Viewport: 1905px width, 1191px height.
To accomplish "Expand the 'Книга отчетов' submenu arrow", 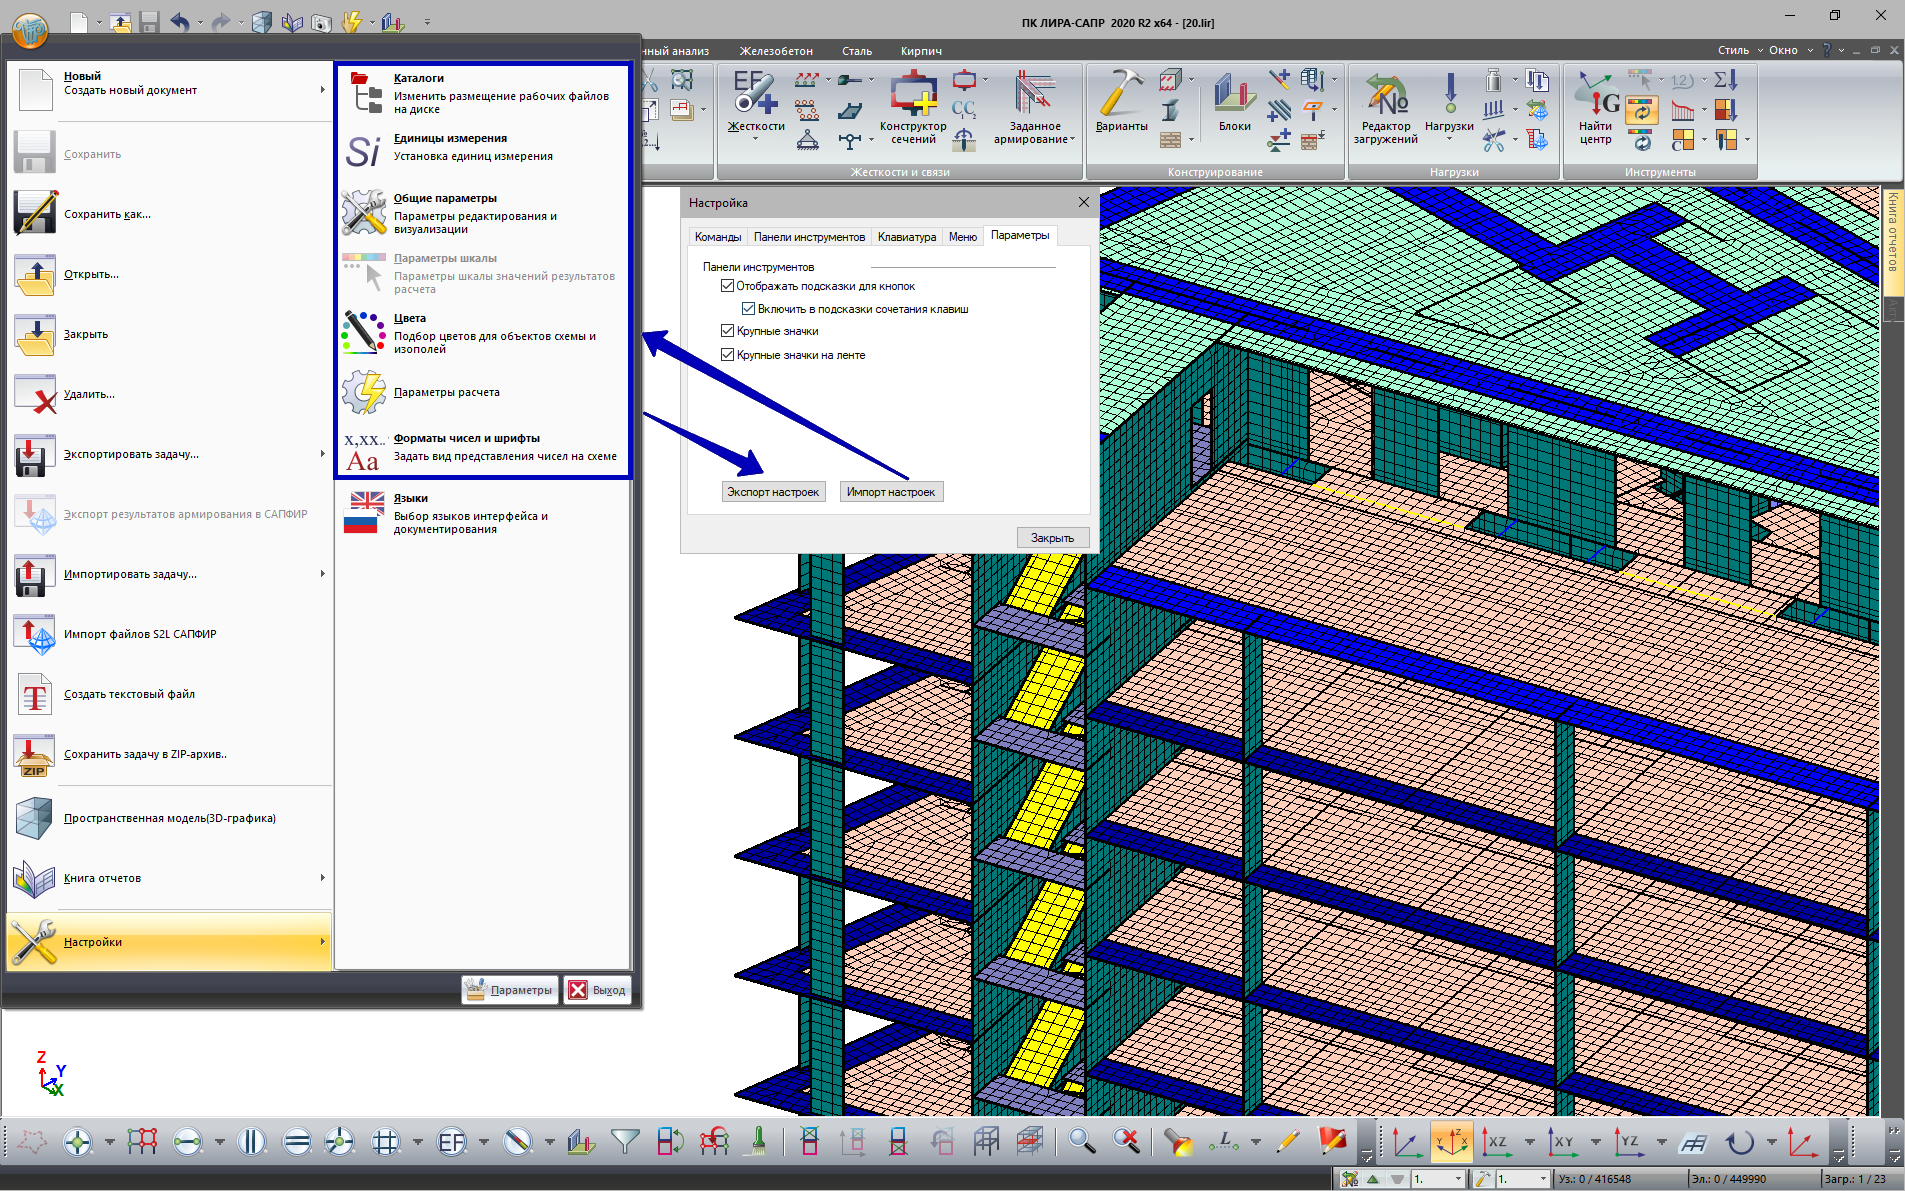I will 322,878.
